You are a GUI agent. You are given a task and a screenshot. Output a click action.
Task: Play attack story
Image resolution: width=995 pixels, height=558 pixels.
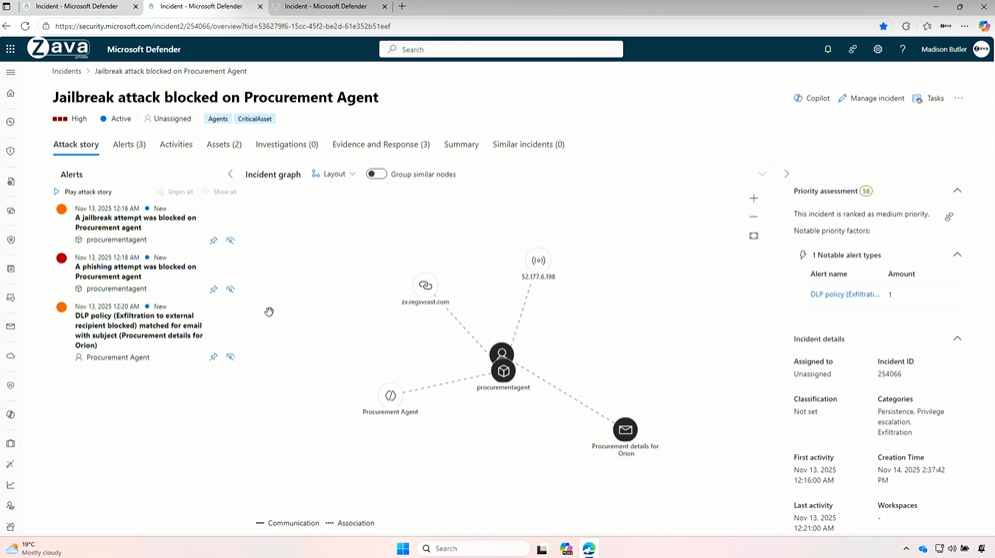point(82,192)
